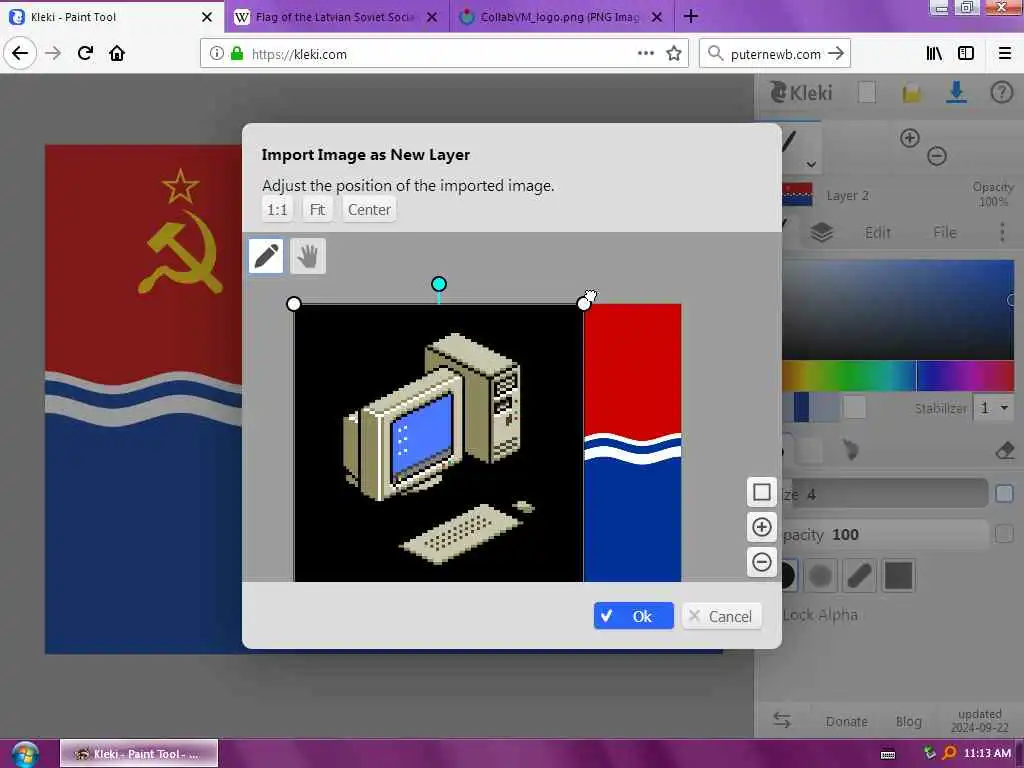Click the taskbar clock showing 11:13 AM
The width and height of the screenshot is (1024, 768).
click(987, 753)
